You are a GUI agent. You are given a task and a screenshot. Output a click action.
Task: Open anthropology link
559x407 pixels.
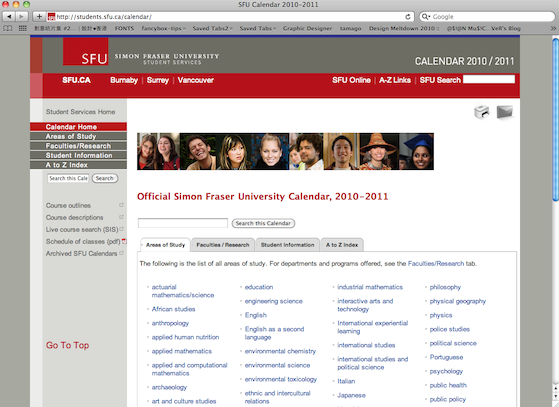[x=170, y=323]
